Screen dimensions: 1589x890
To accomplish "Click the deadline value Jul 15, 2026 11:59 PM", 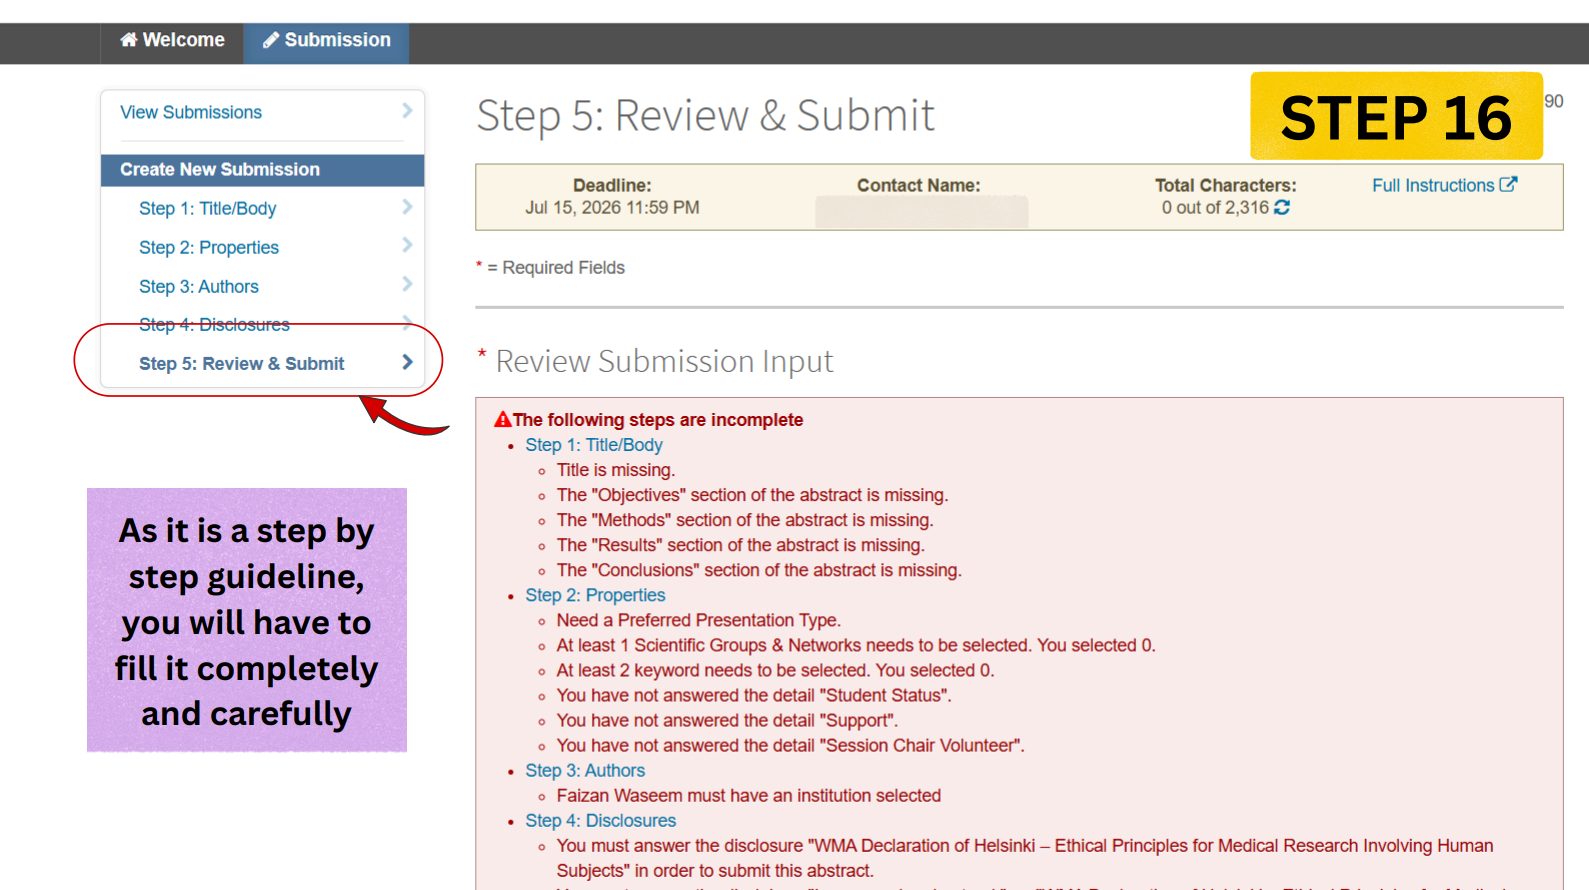I will (612, 207).
